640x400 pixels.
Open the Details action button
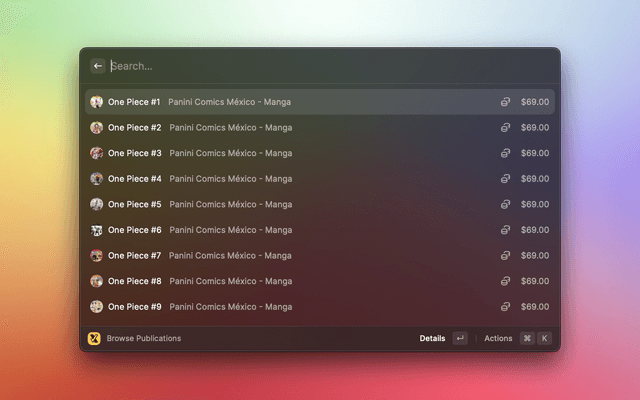coord(432,338)
